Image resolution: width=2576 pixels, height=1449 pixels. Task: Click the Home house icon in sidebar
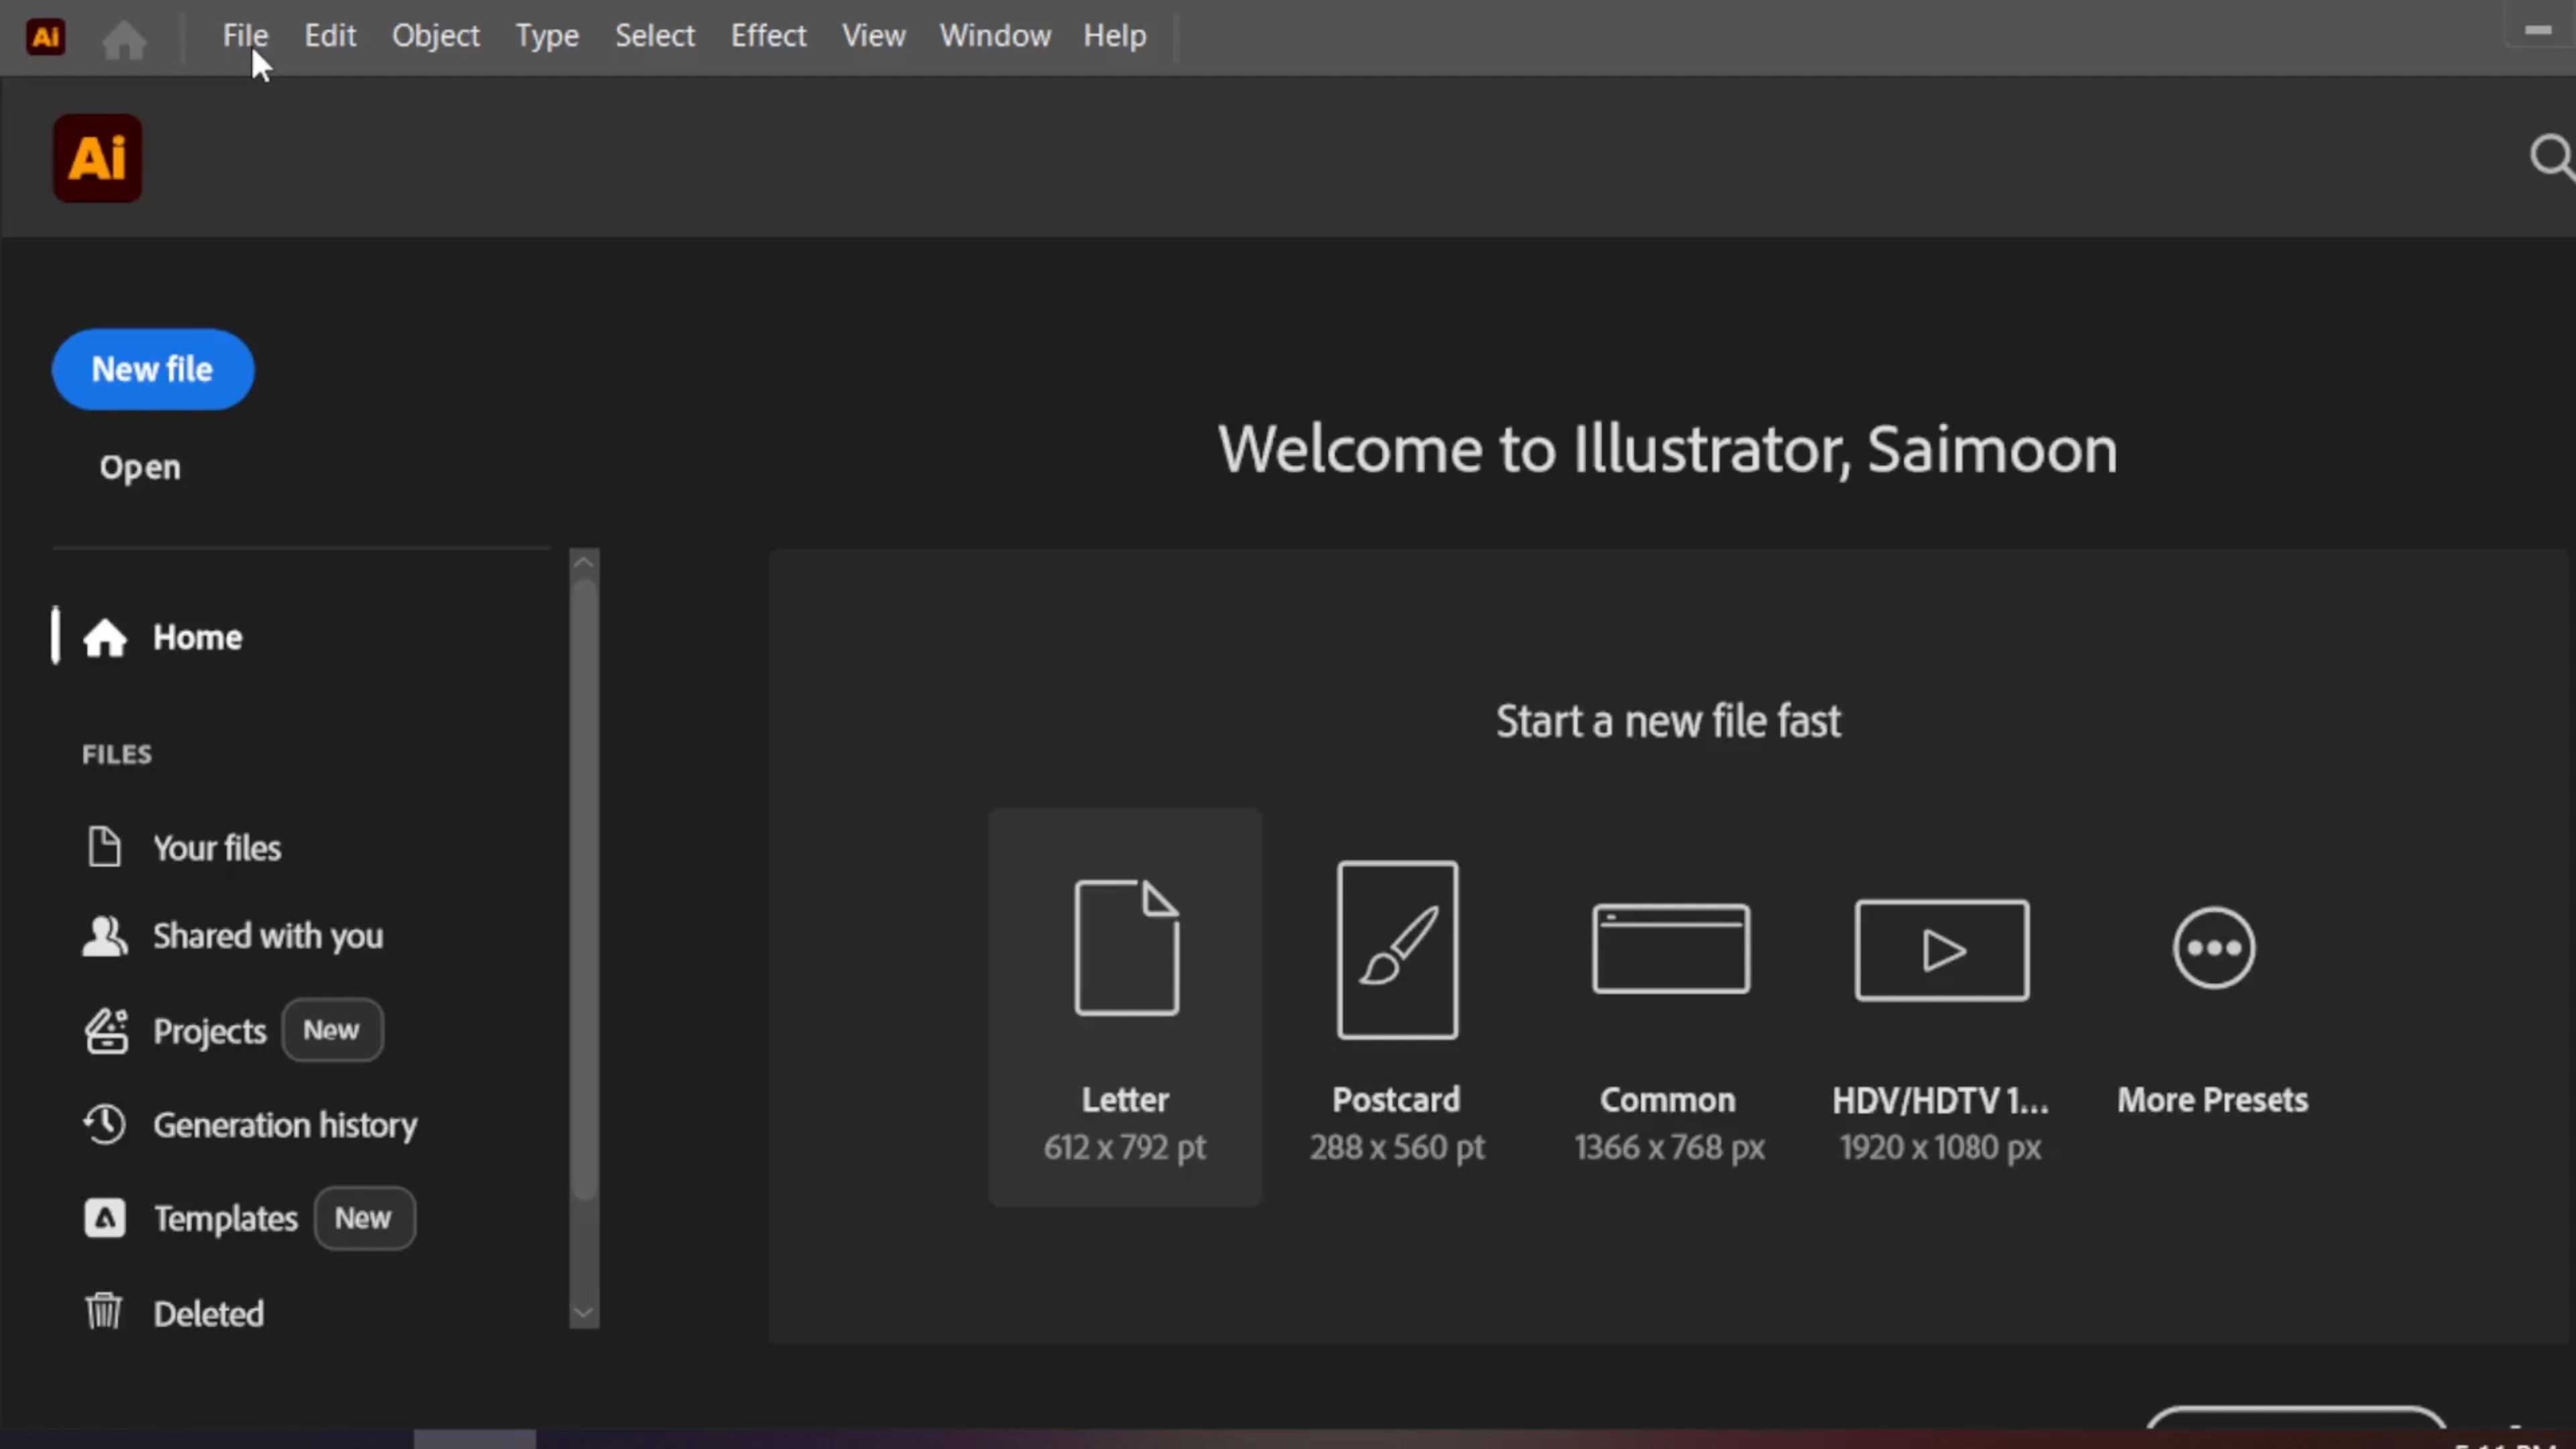tap(104, 638)
